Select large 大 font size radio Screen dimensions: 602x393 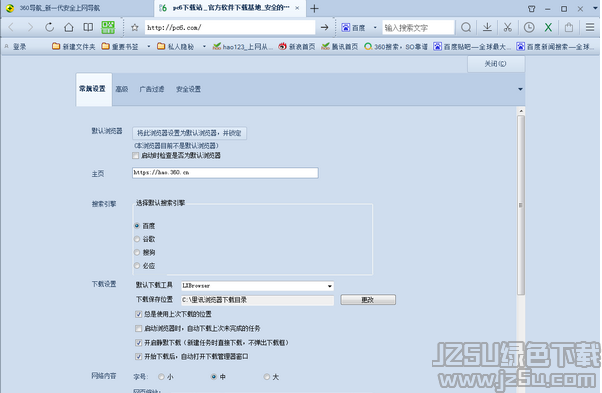coord(267,377)
